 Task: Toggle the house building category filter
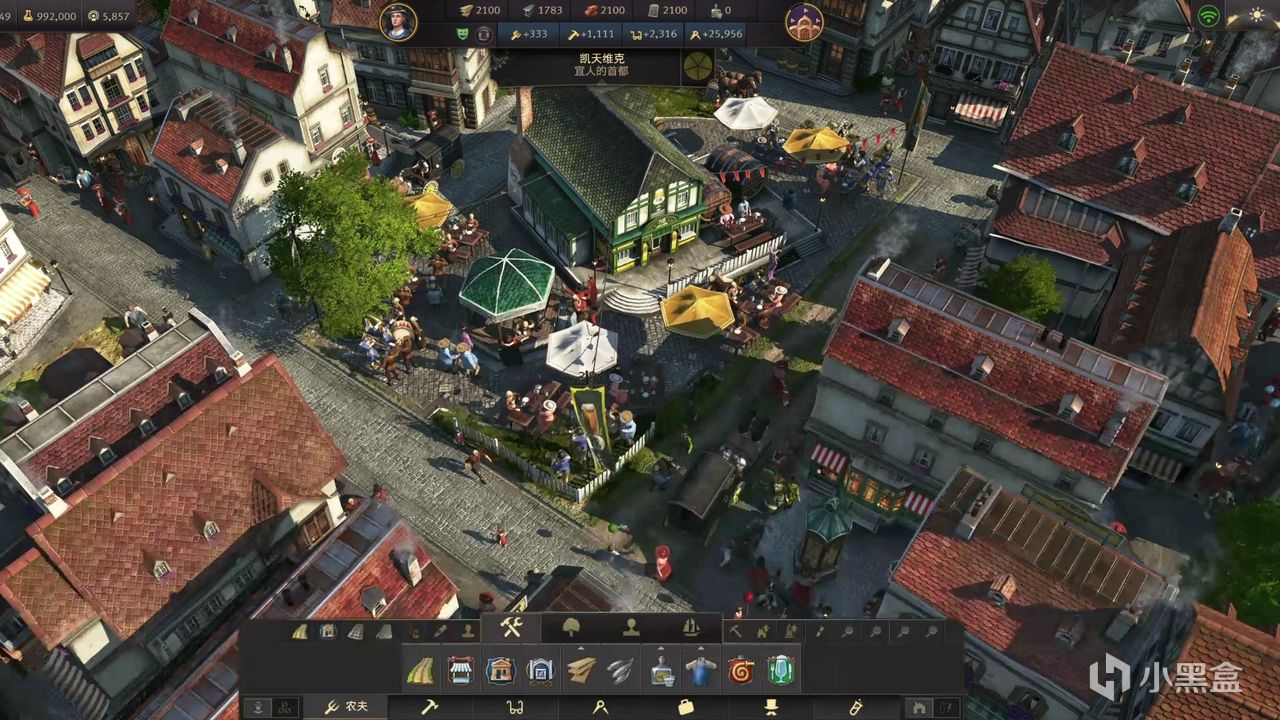918,707
